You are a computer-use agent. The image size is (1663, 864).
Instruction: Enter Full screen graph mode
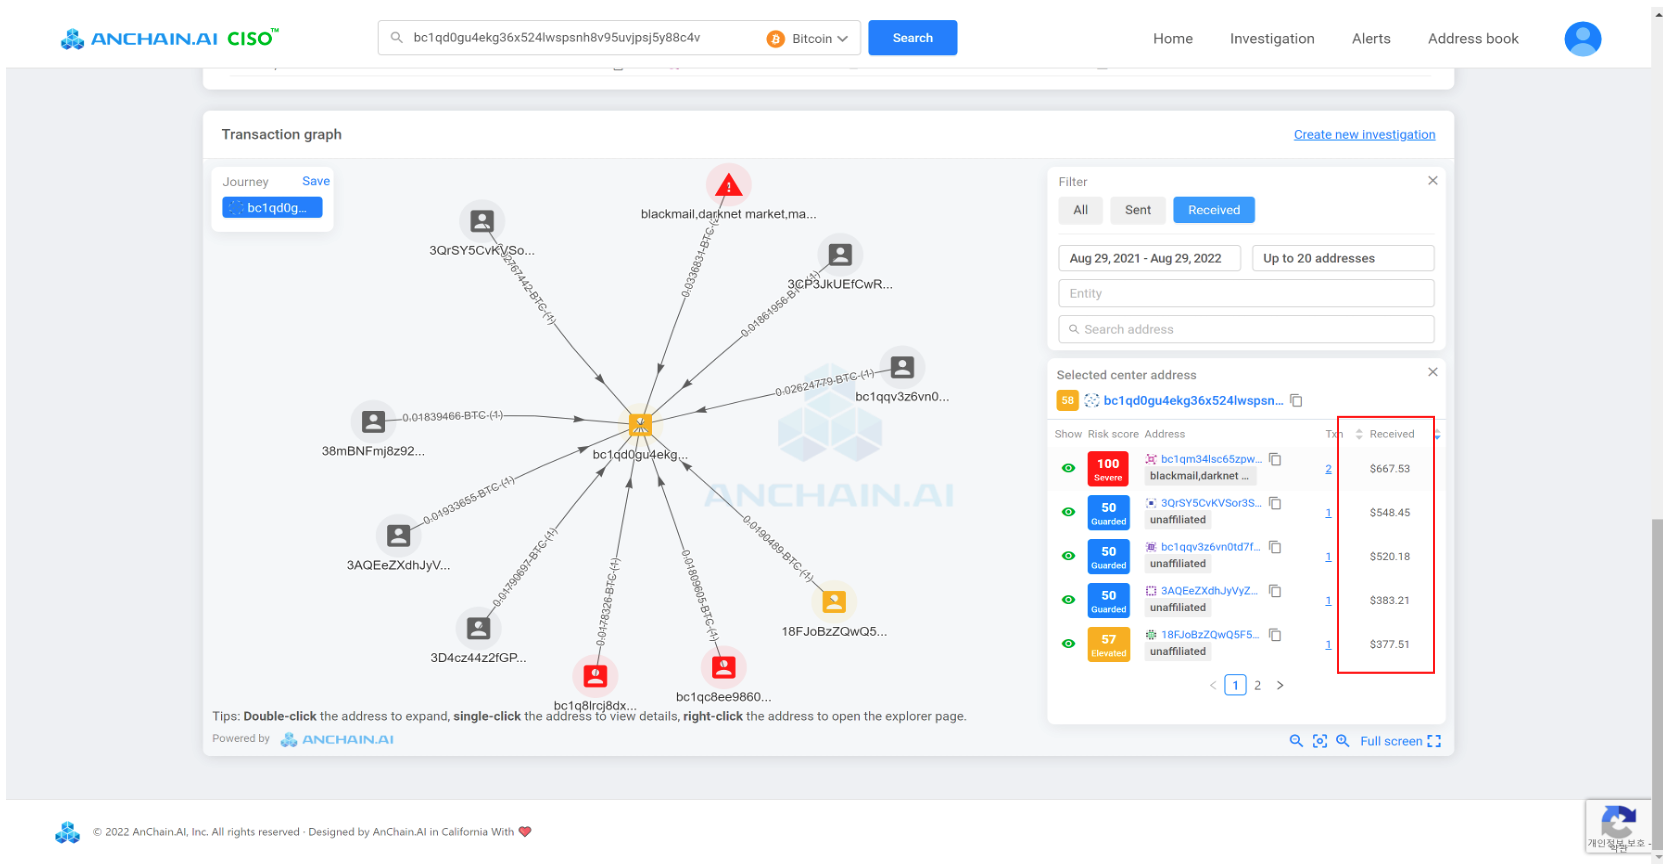point(1400,741)
